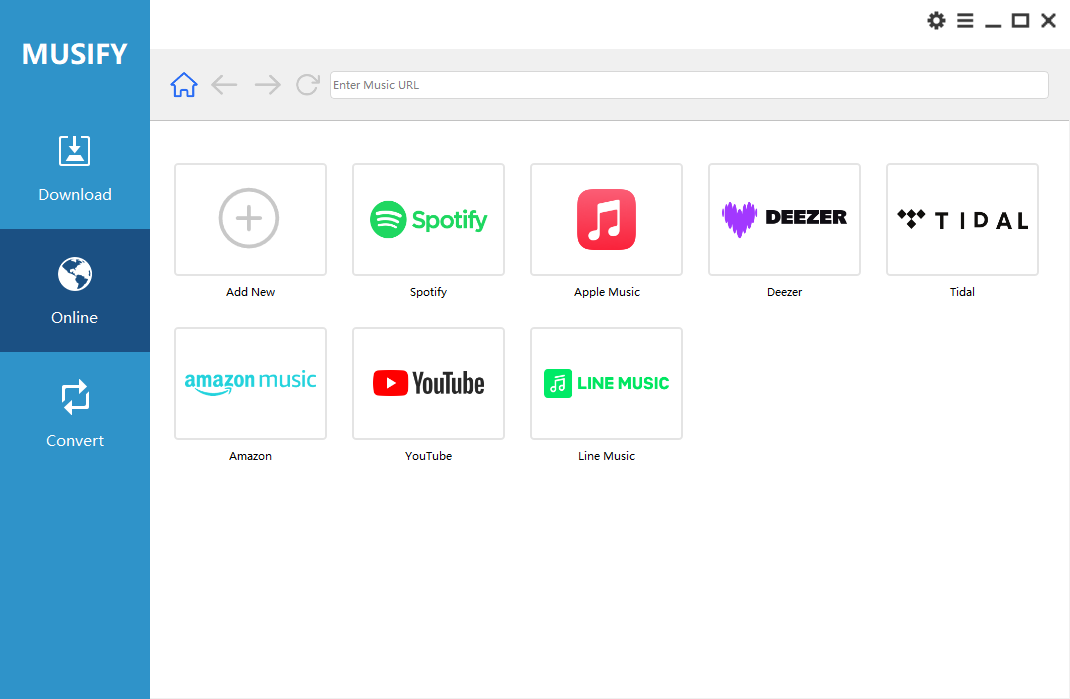This screenshot has width=1070, height=699.
Task: Click the YouTube caption text
Action: [429, 455]
